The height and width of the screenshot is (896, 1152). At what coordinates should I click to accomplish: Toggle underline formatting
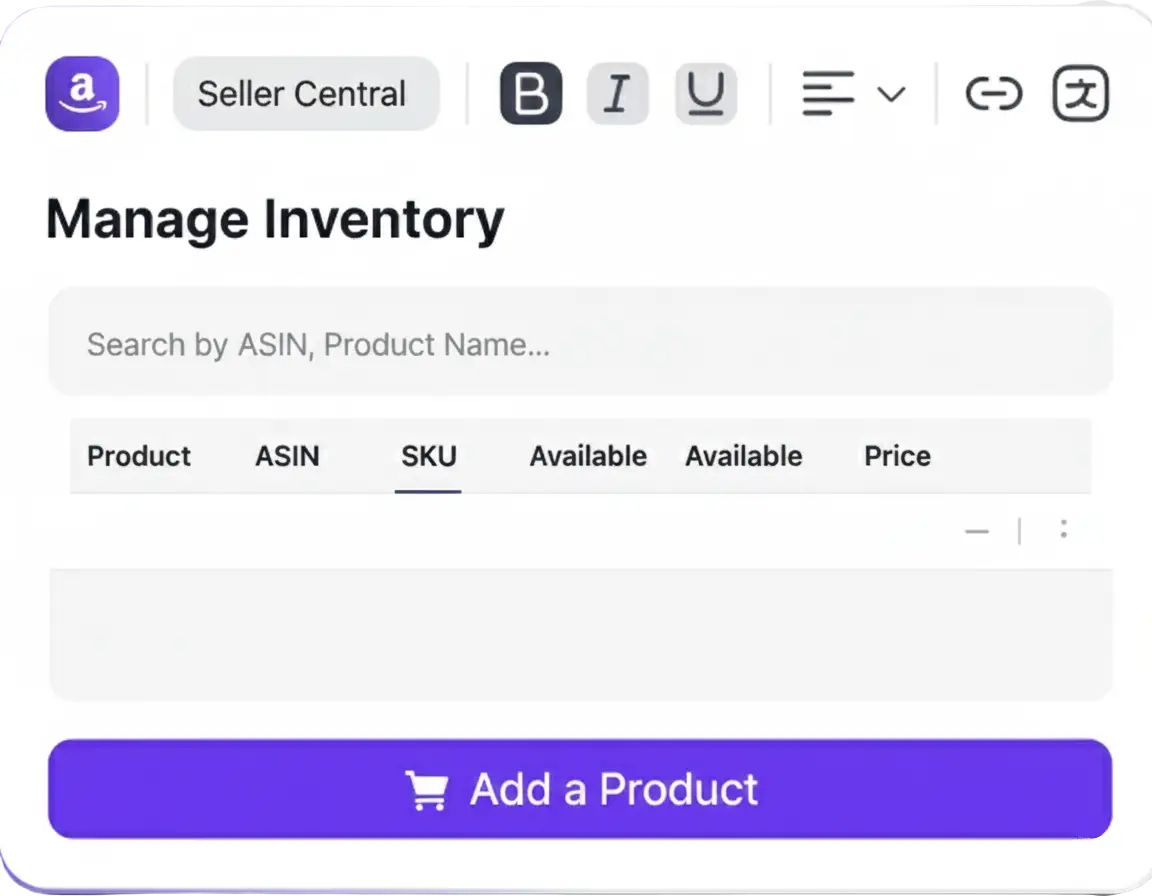coord(706,94)
